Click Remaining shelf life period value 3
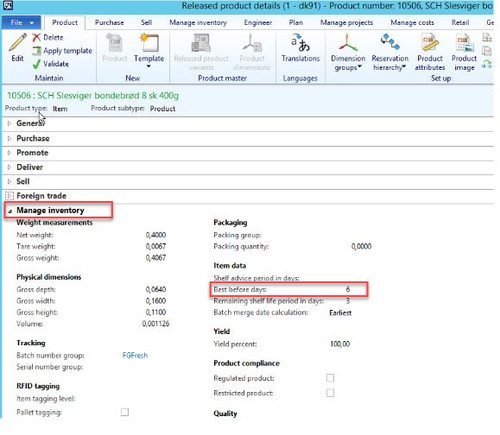The width and height of the screenshot is (500, 435). click(x=348, y=301)
